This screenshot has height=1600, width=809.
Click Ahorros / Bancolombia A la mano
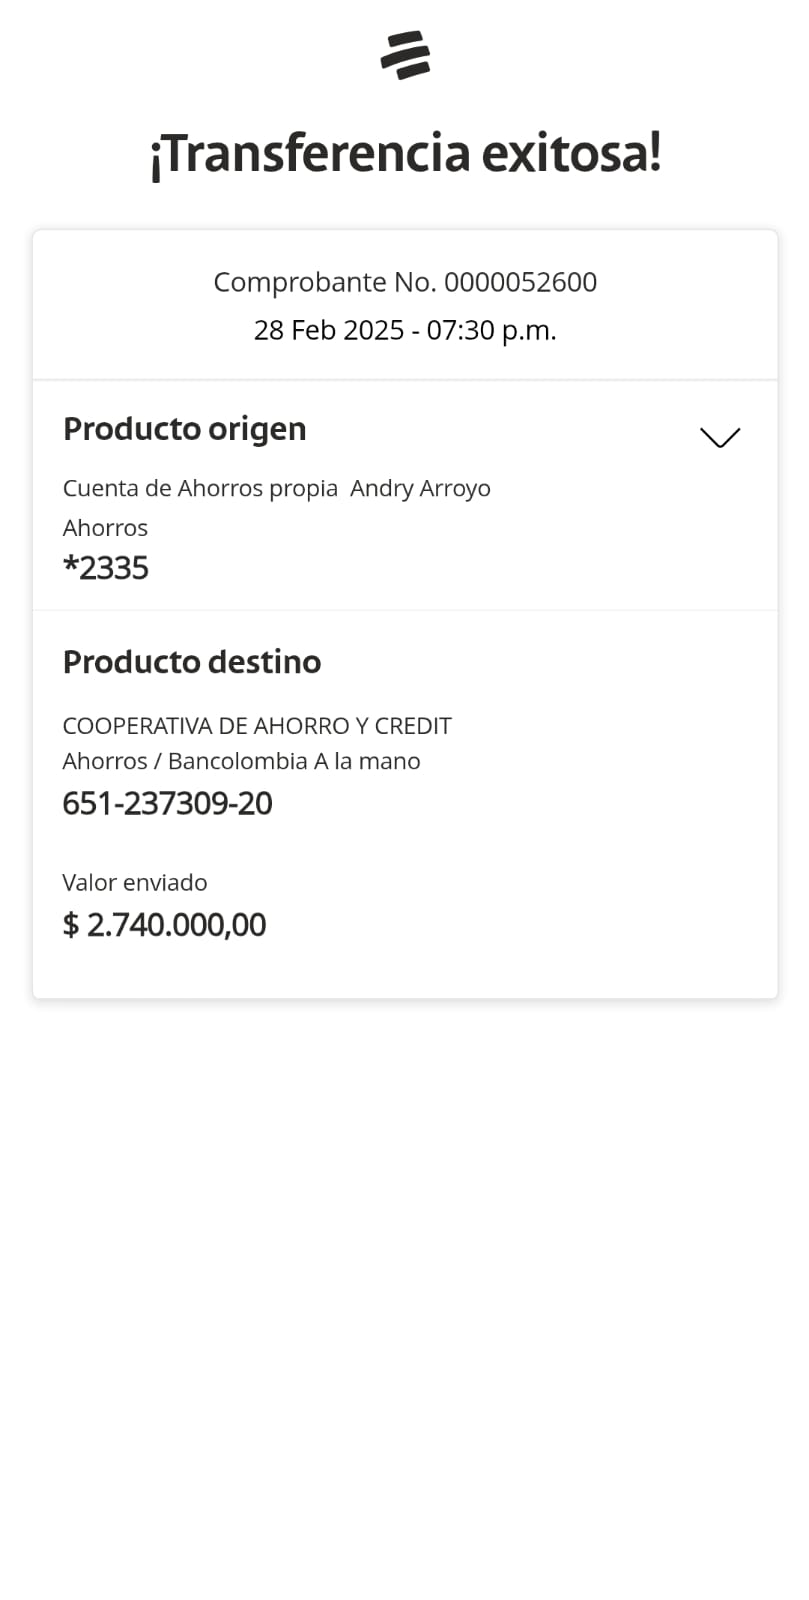(x=241, y=761)
